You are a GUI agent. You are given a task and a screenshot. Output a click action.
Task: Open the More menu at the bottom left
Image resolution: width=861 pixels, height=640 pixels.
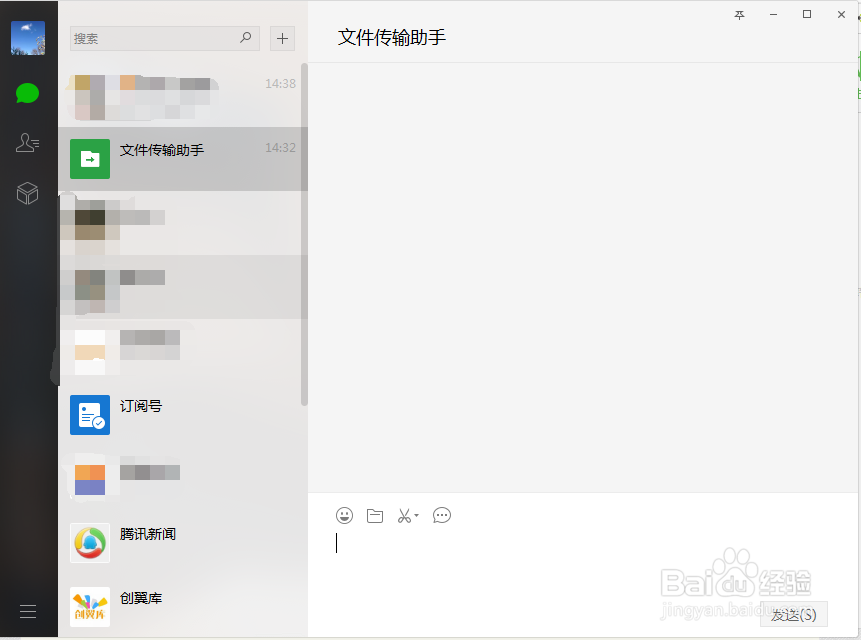coord(27,610)
